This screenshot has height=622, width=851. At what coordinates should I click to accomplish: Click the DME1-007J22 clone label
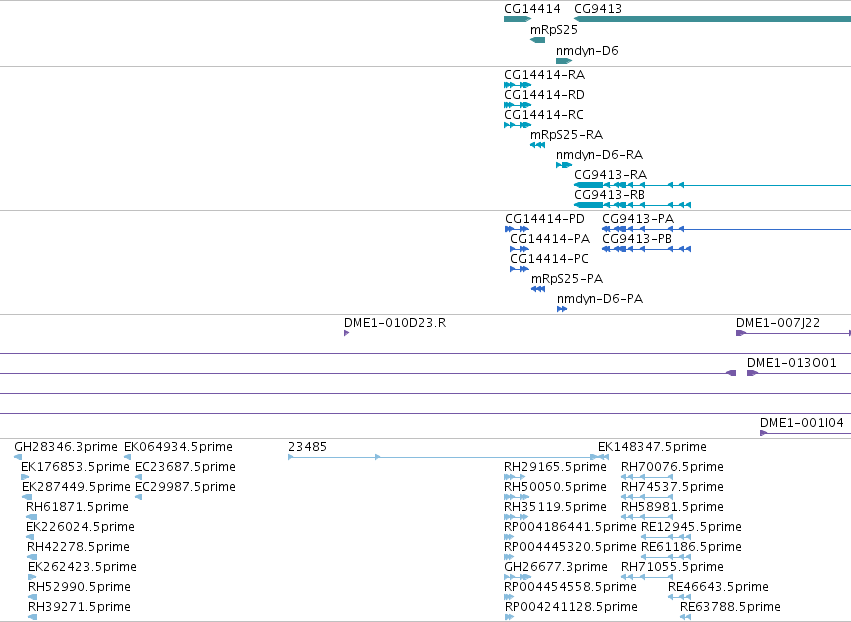pyautogui.click(x=778, y=323)
